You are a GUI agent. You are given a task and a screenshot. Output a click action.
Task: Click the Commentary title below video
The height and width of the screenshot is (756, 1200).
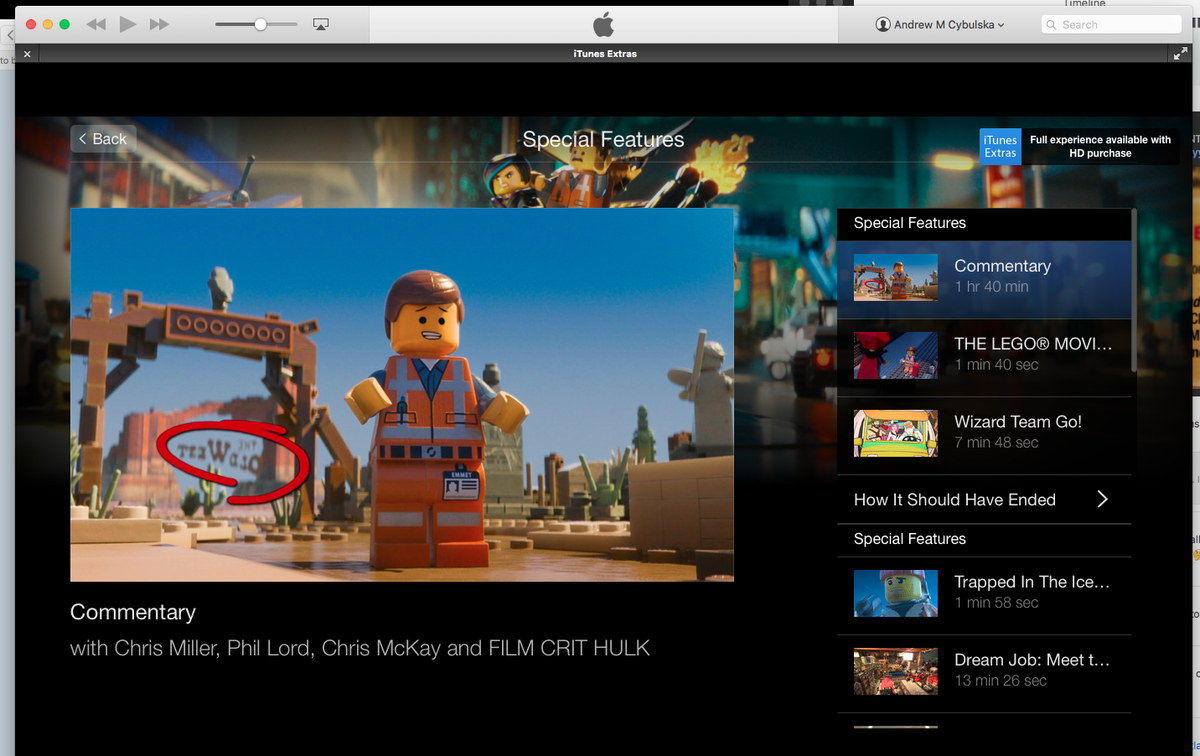pos(133,612)
